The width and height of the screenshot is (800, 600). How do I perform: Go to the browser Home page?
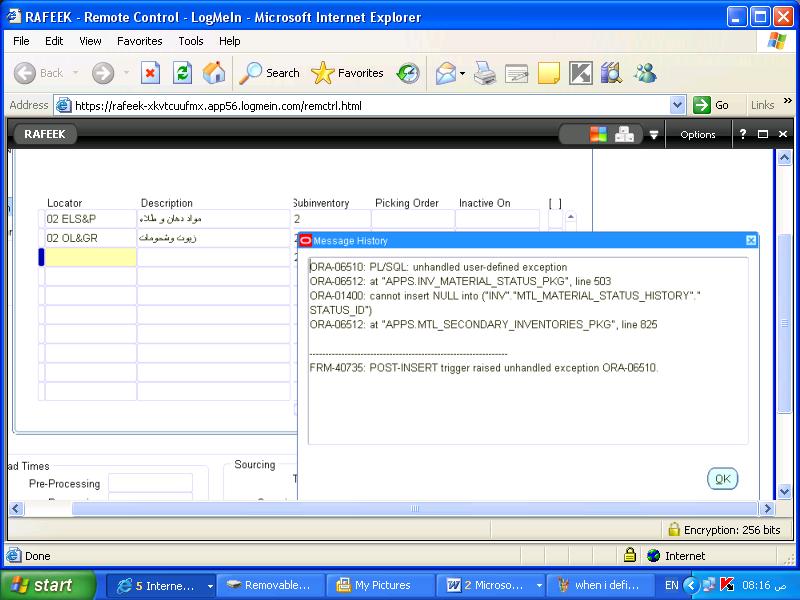[x=214, y=73]
